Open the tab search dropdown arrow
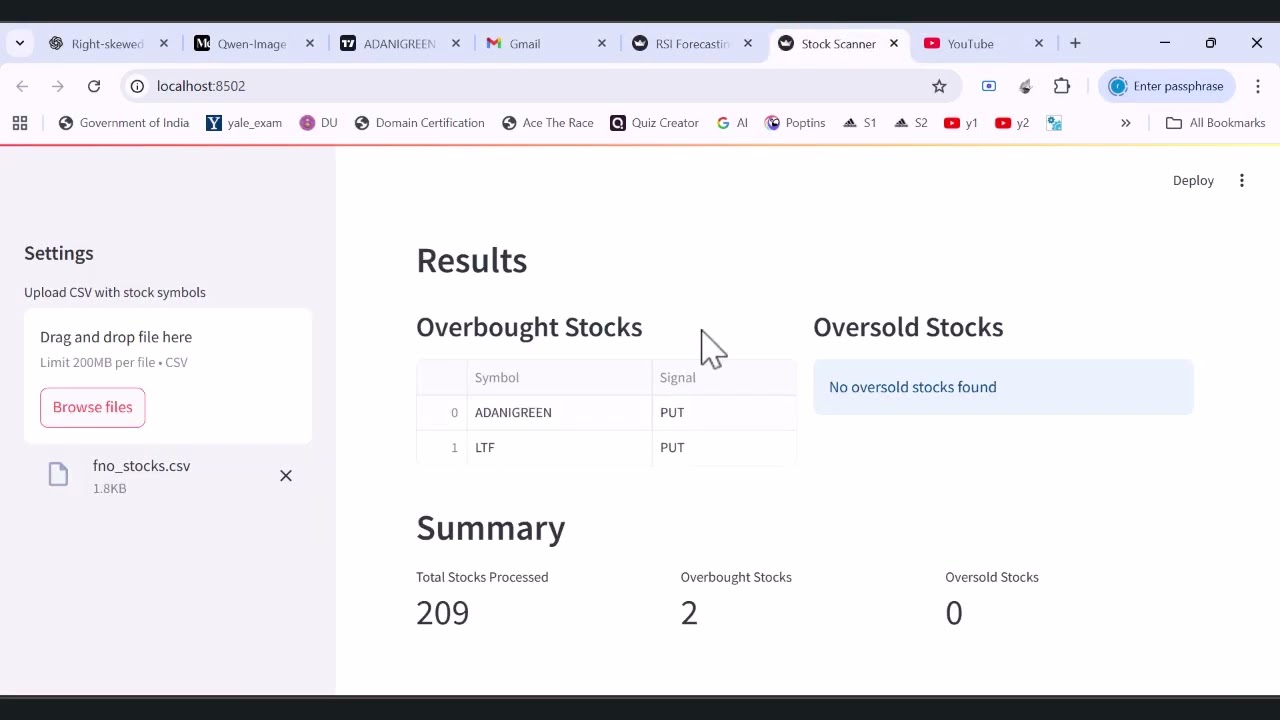Image resolution: width=1280 pixels, height=720 pixels. coord(20,44)
